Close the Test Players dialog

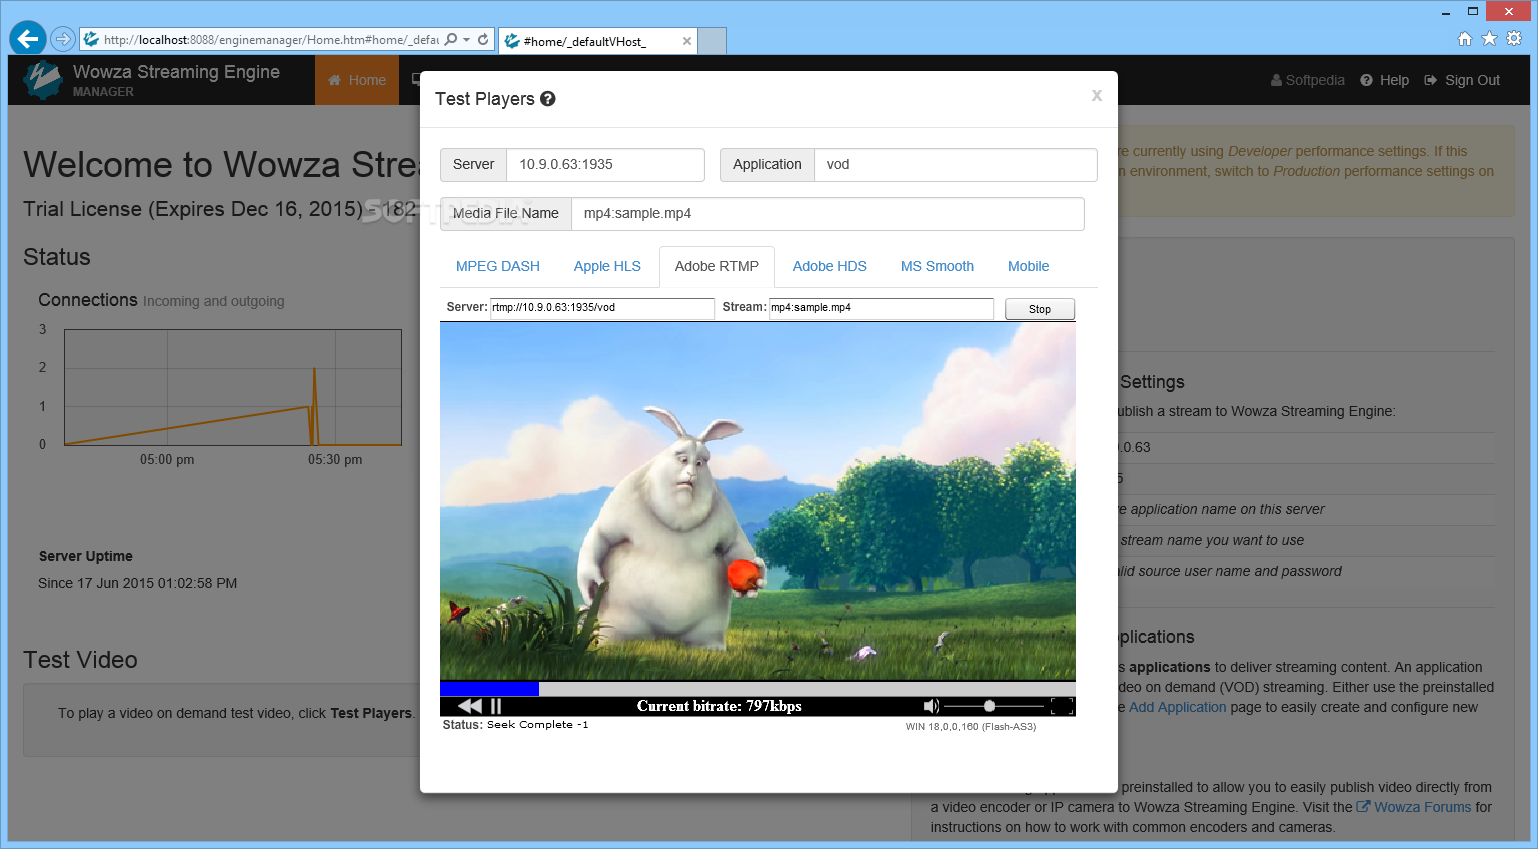(1097, 96)
